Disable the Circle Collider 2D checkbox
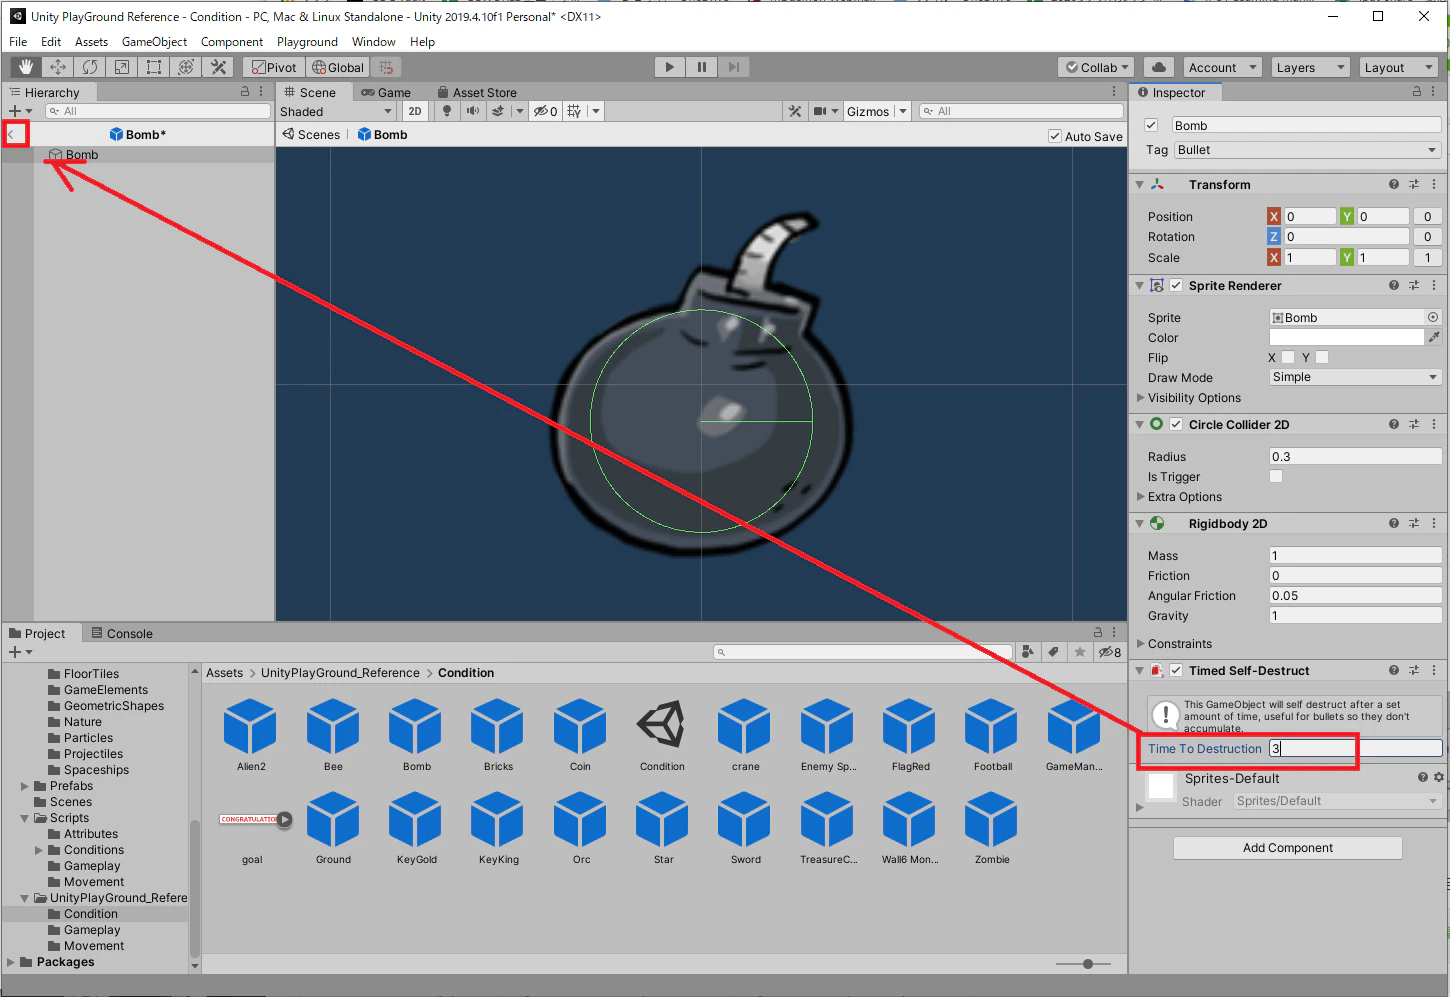This screenshot has width=1450, height=997. 1176,424
